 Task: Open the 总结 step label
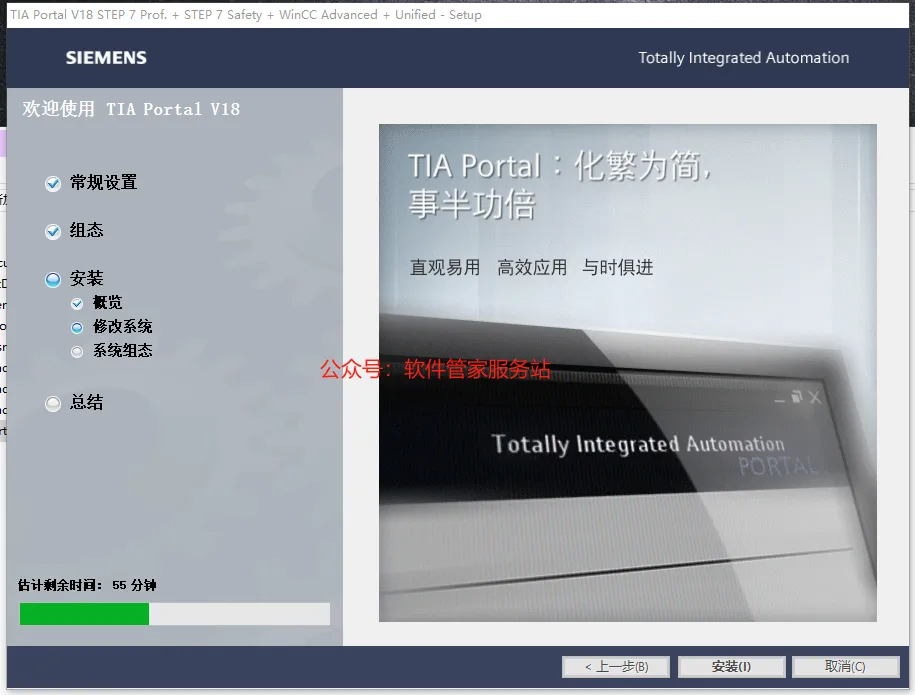pyautogui.click(x=86, y=402)
